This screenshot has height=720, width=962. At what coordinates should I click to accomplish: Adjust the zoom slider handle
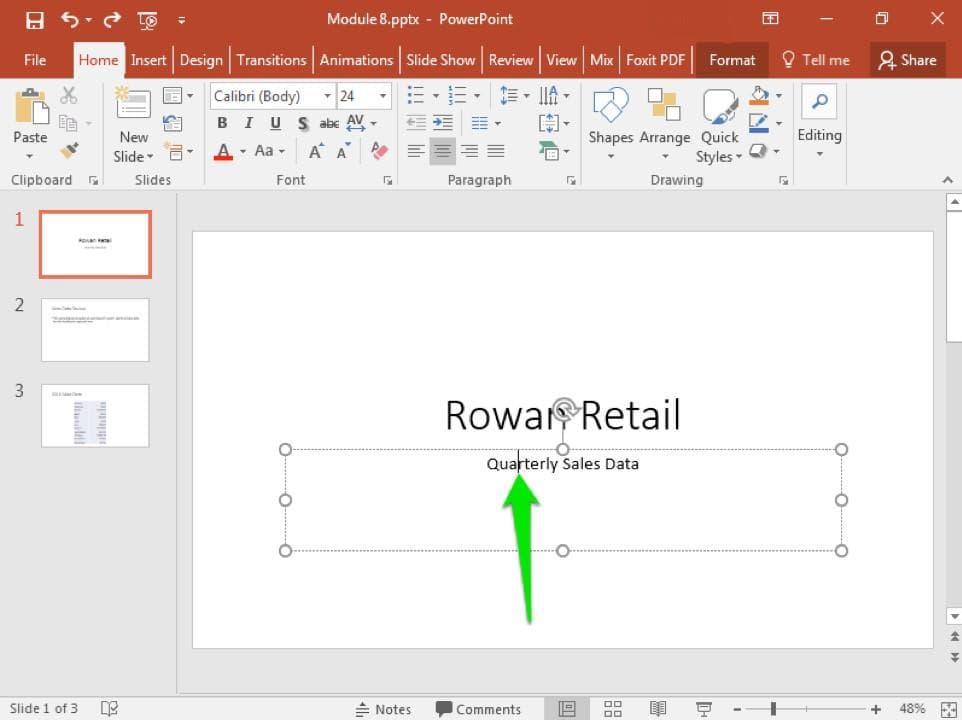click(x=773, y=709)
